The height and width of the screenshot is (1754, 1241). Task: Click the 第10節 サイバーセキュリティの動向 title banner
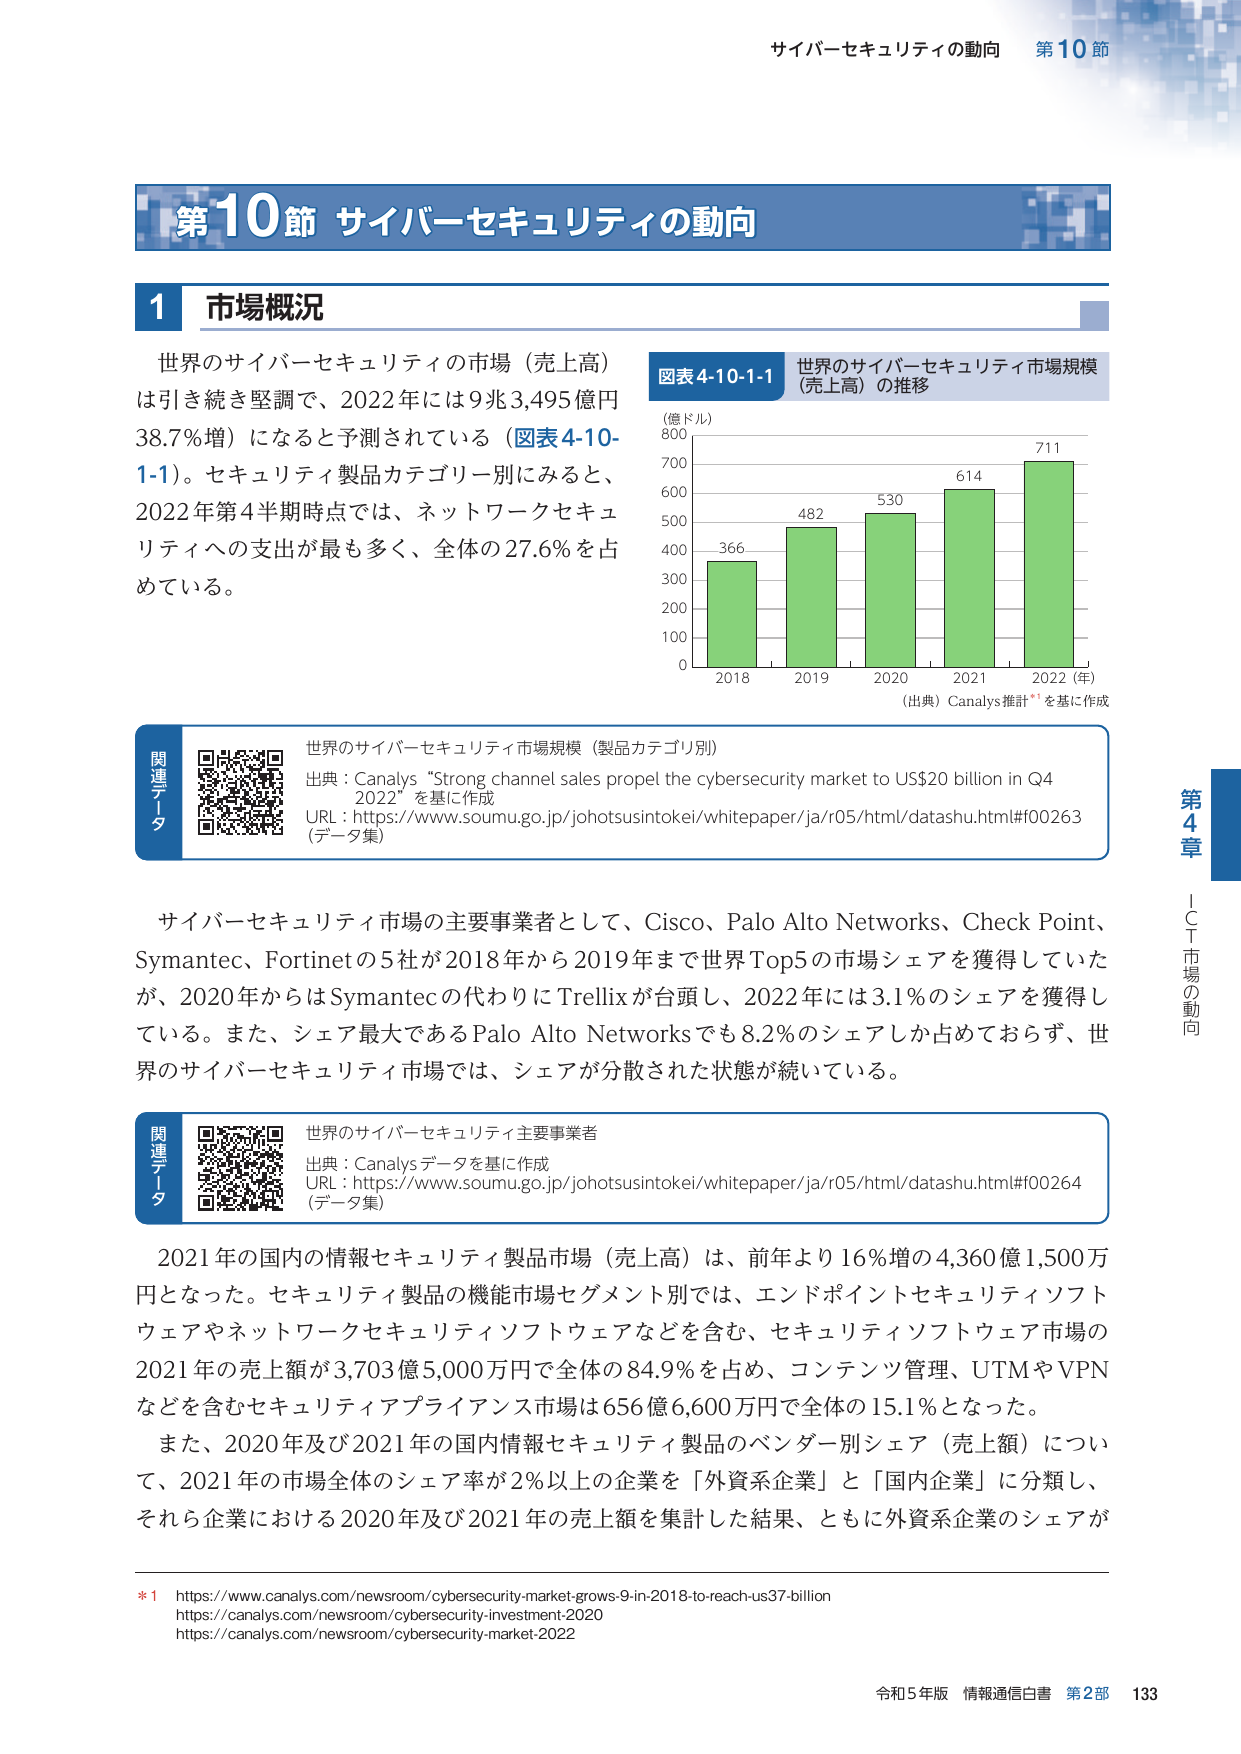click(x=622, y=217)
